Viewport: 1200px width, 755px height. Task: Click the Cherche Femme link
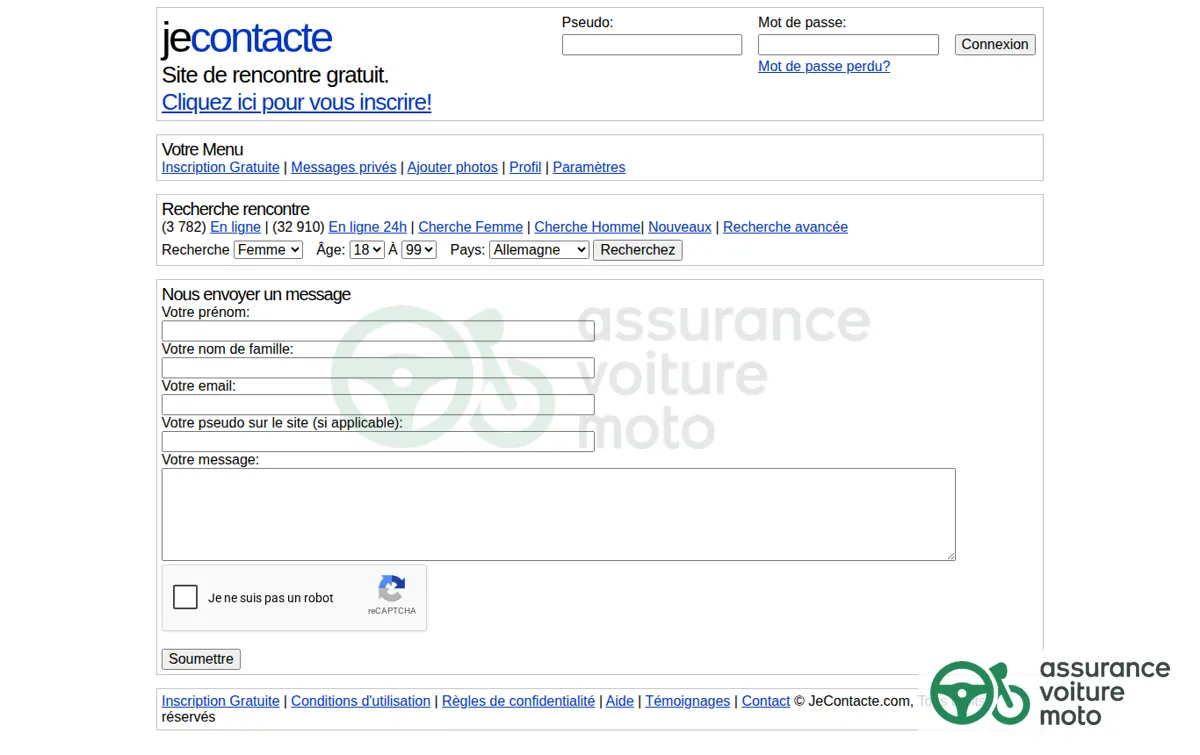tap(471, 227)
